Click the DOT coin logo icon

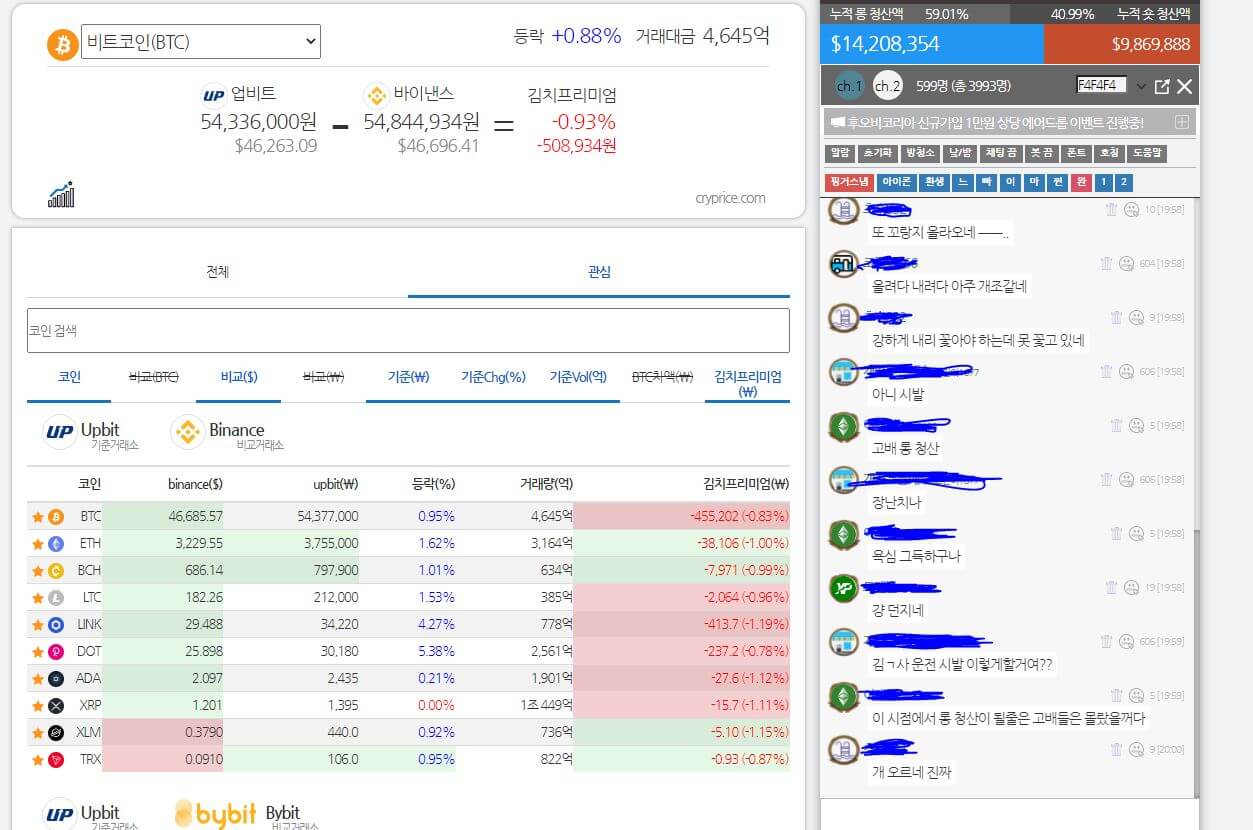pos(56,652)
